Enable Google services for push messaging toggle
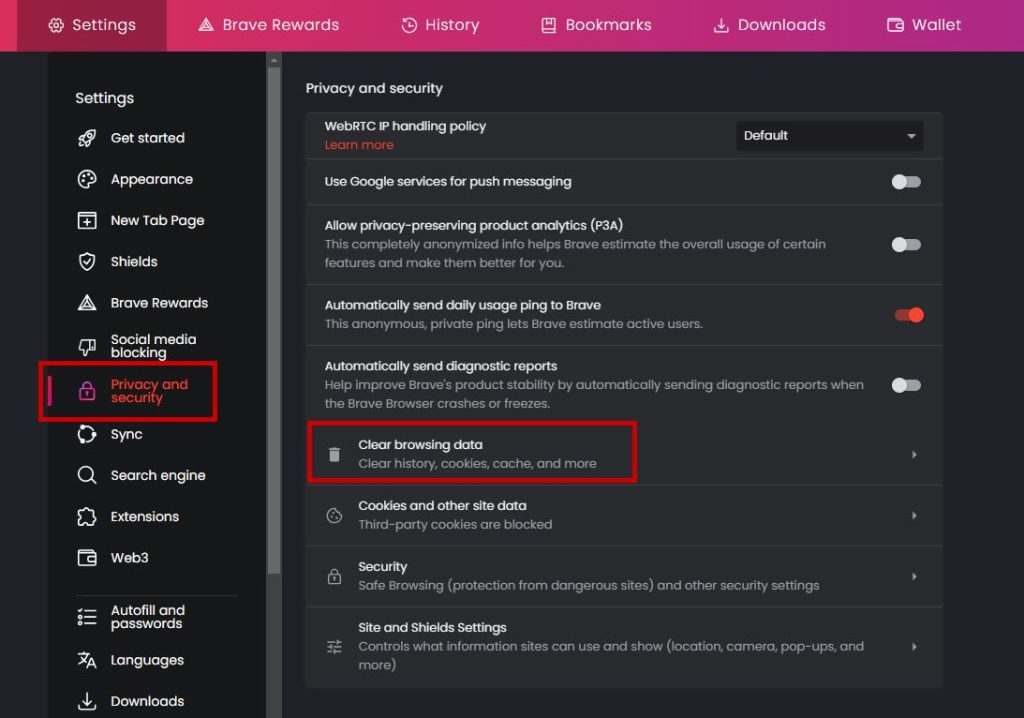Viewport: 1024px width, 718px height. coord(906,182)
